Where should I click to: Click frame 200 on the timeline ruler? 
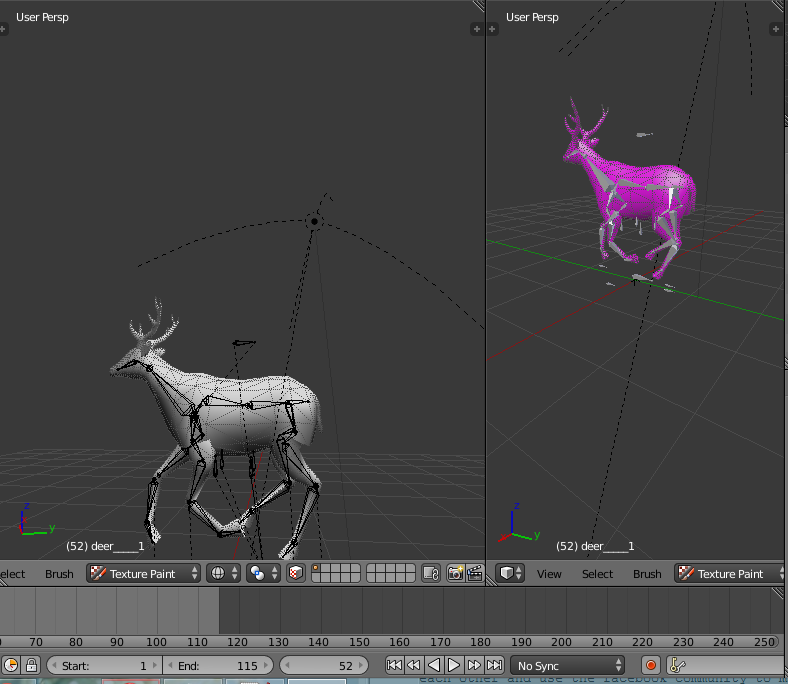561,642
